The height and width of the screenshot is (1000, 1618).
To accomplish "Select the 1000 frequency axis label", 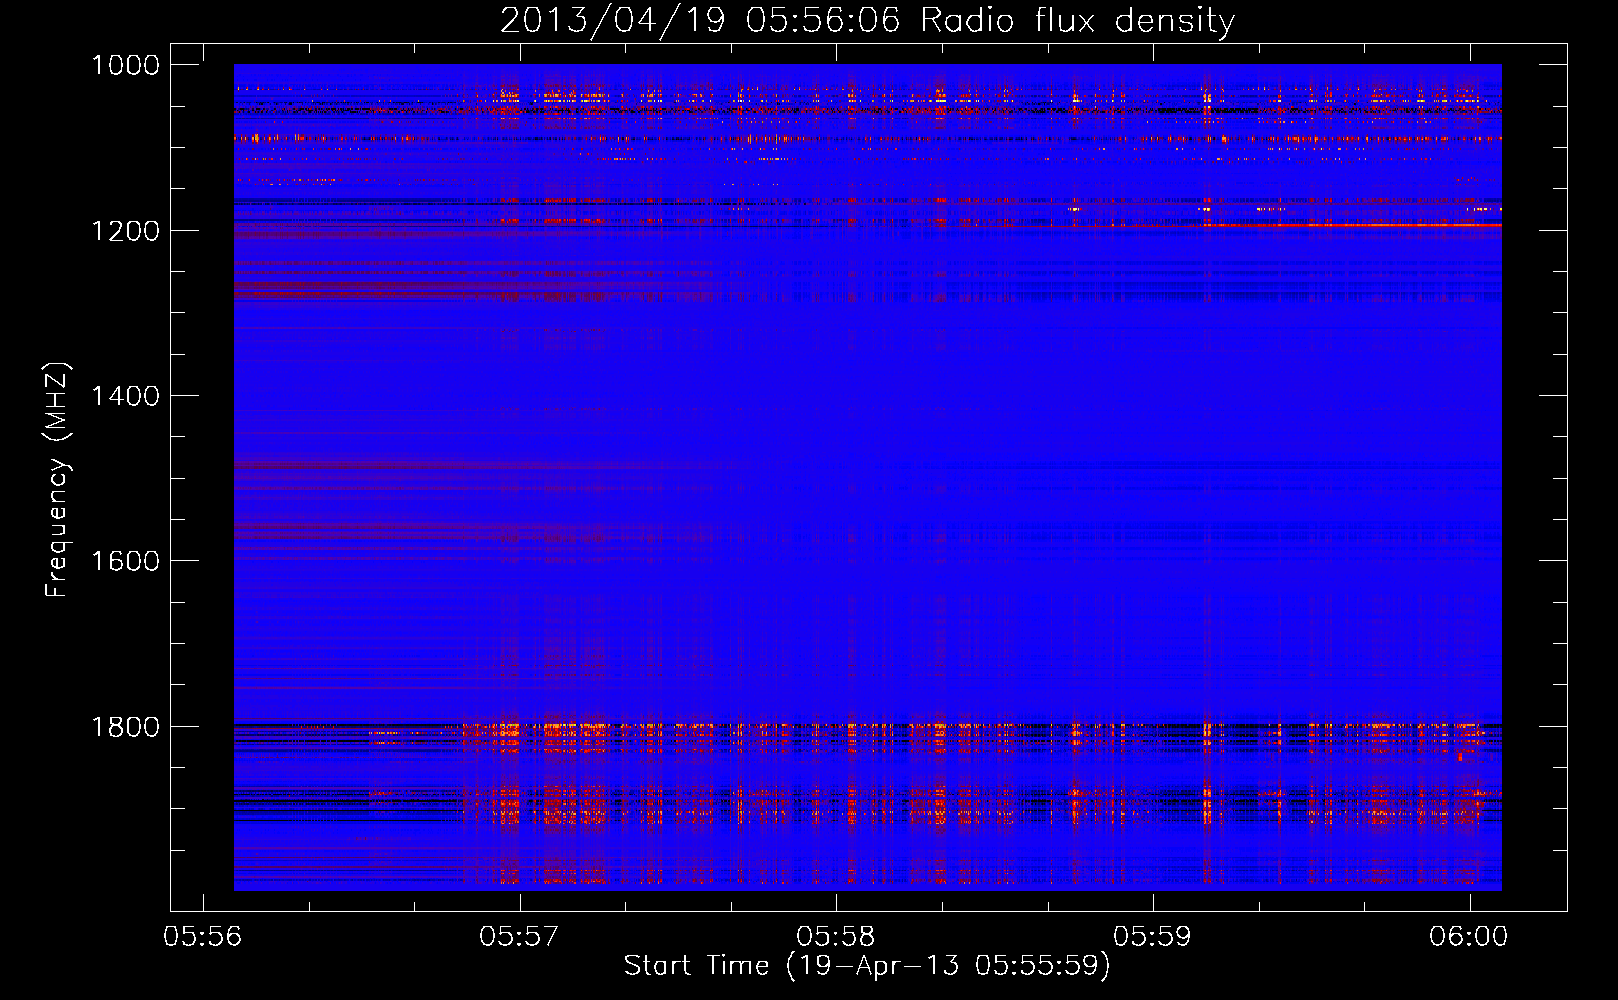I will [x=125, y=65].
